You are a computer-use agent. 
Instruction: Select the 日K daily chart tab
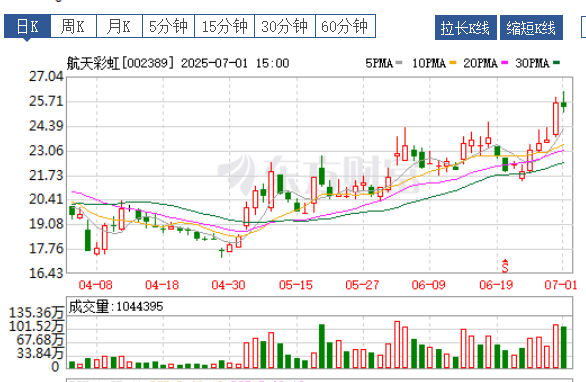point(27,26)
